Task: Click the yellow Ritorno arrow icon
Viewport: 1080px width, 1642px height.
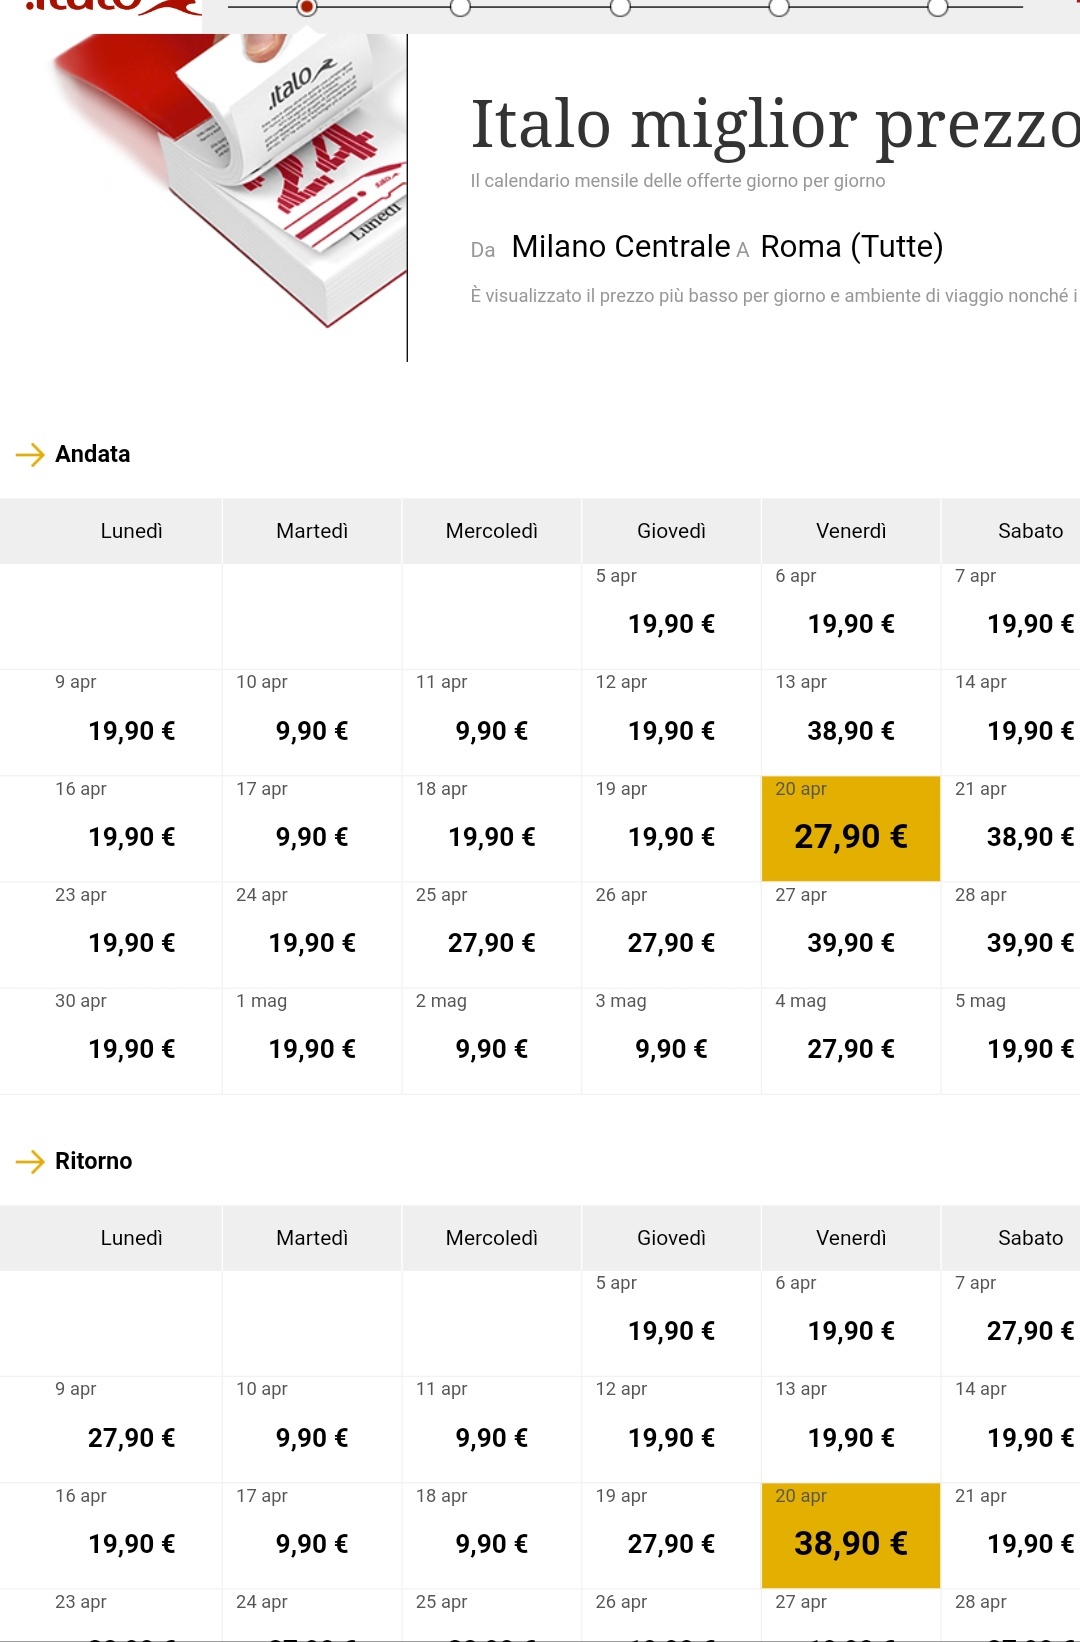Action: point(31,1162)
